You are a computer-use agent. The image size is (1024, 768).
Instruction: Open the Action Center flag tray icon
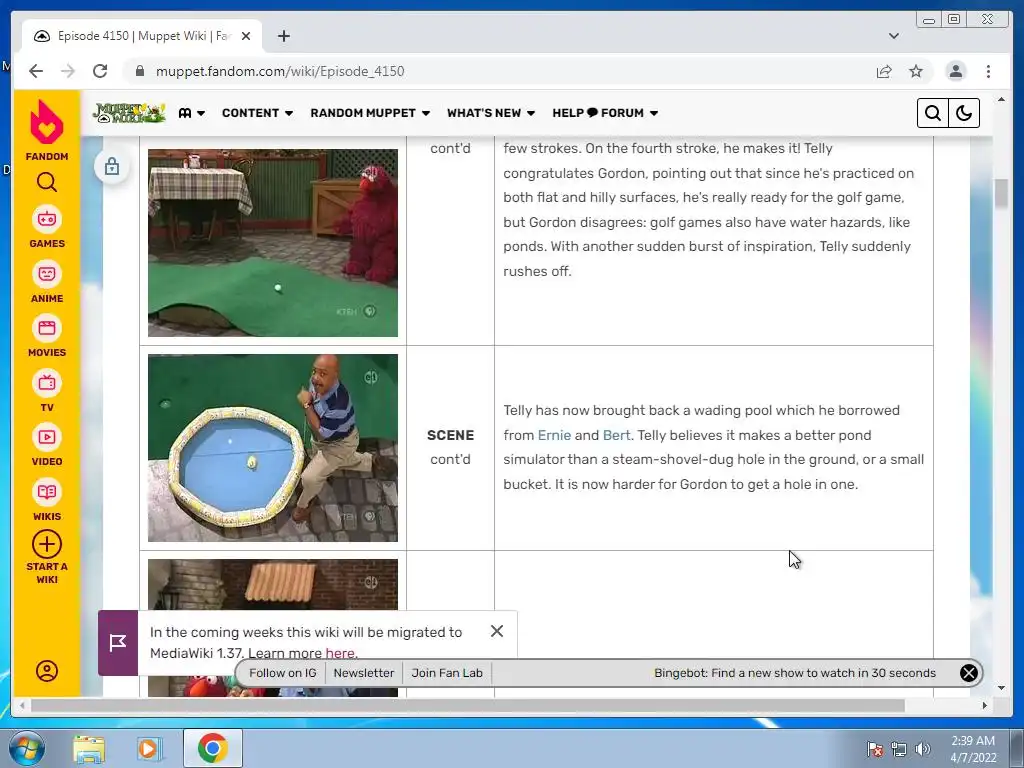[x=875, y=749]
